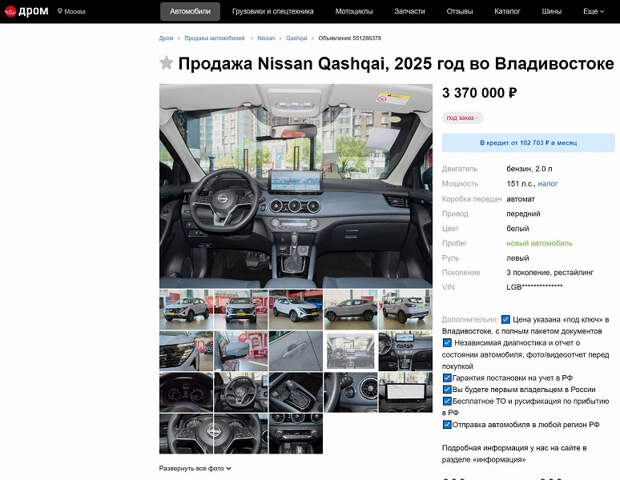Viewport: 620px width, 480px height.
Task: Toggle the Гарантия постановки на учет checkbox
Action: coord(447,378)
